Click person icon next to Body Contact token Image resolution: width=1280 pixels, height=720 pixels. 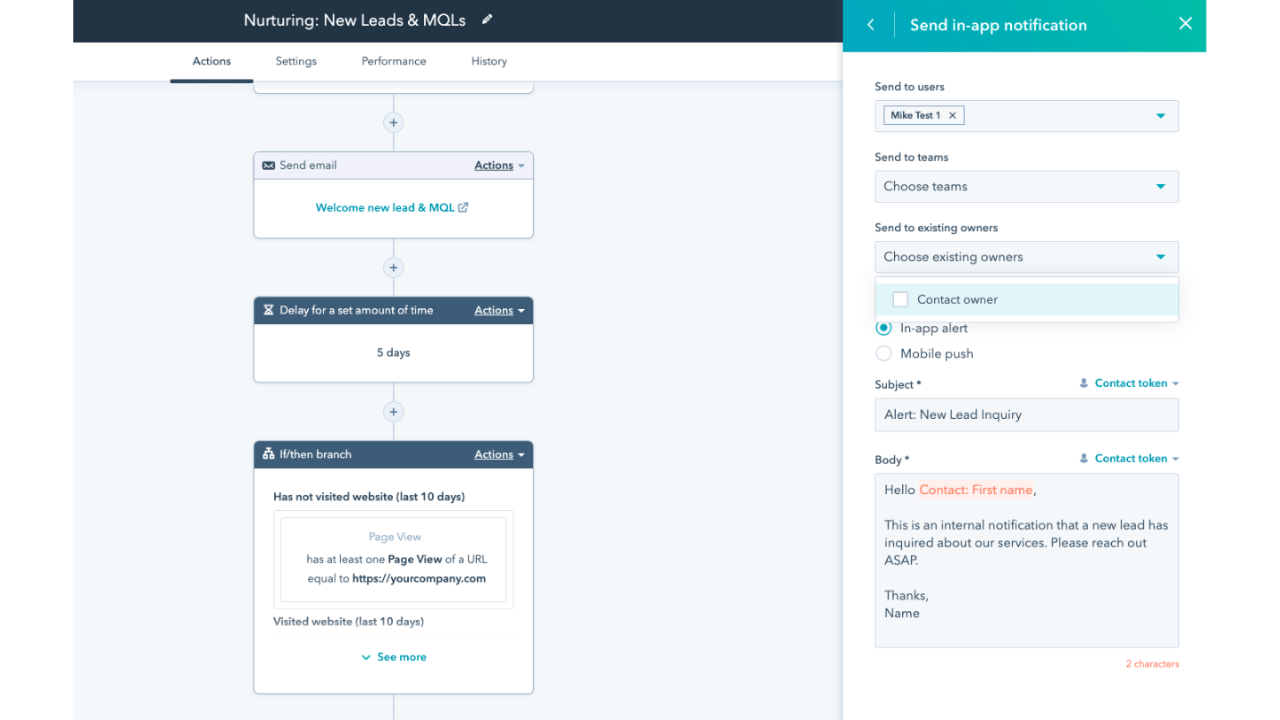click(1084, 458)
